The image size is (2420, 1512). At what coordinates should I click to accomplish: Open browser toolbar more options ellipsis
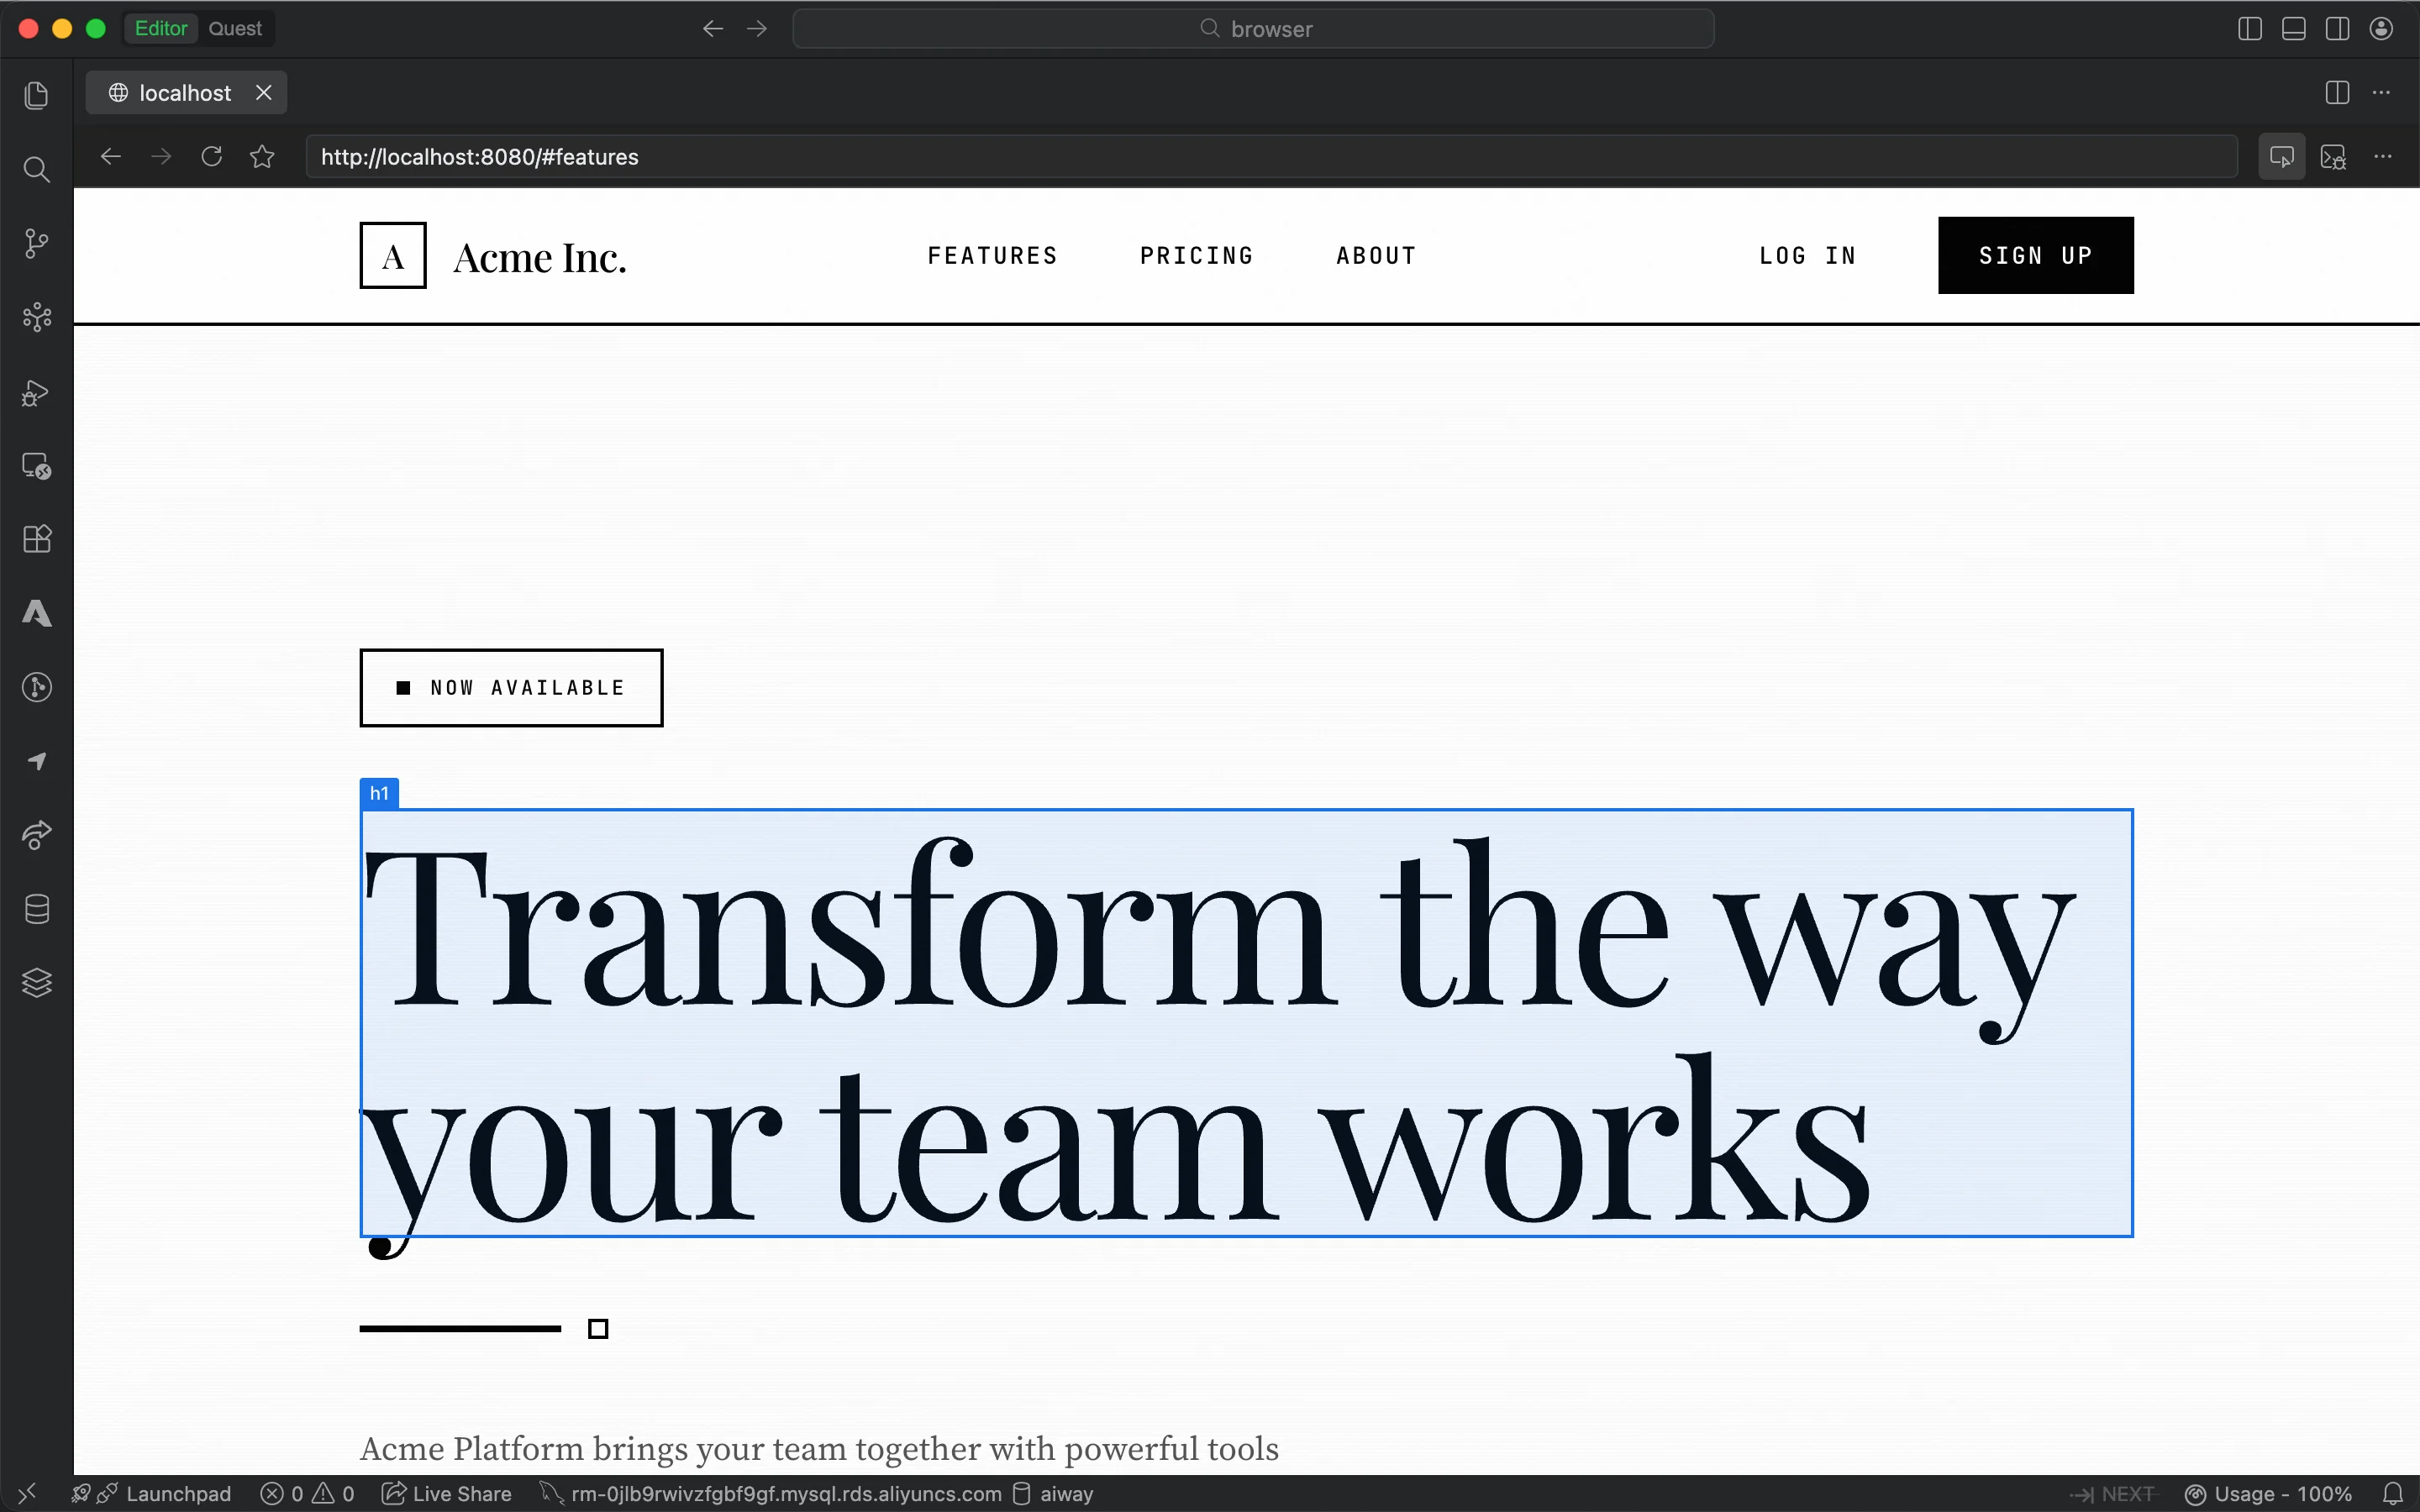click(2383, 157)
